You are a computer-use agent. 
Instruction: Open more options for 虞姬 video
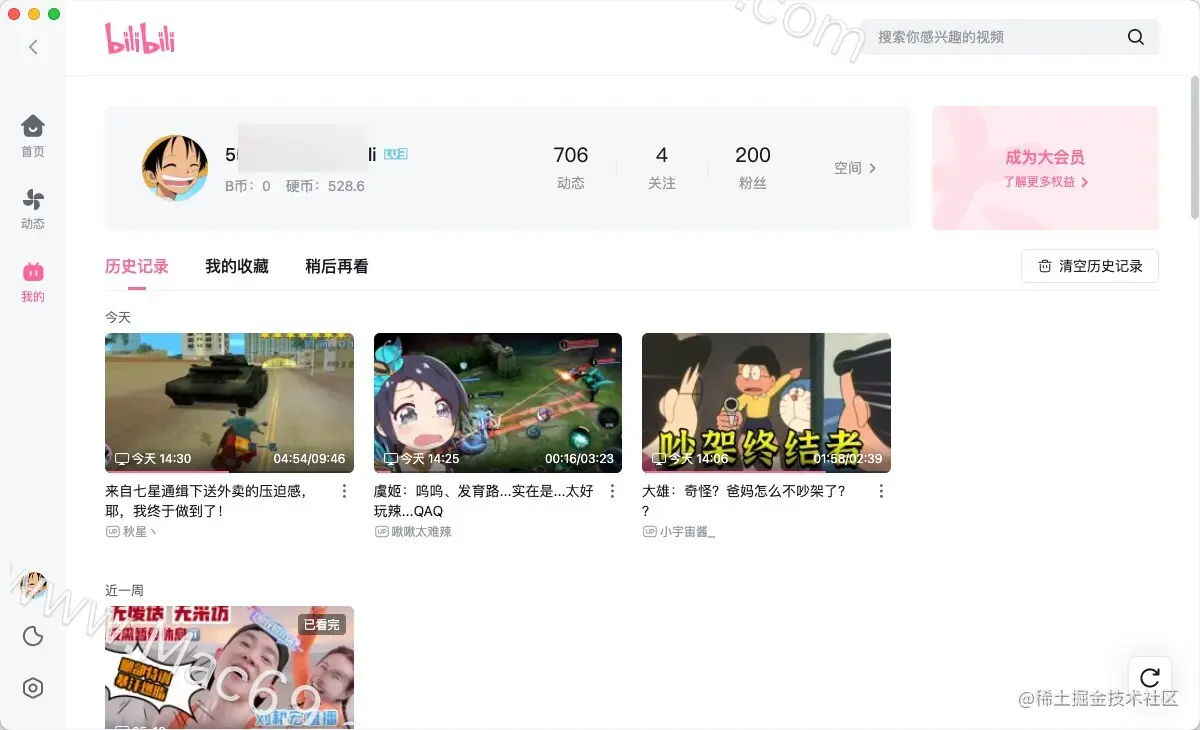613,491
